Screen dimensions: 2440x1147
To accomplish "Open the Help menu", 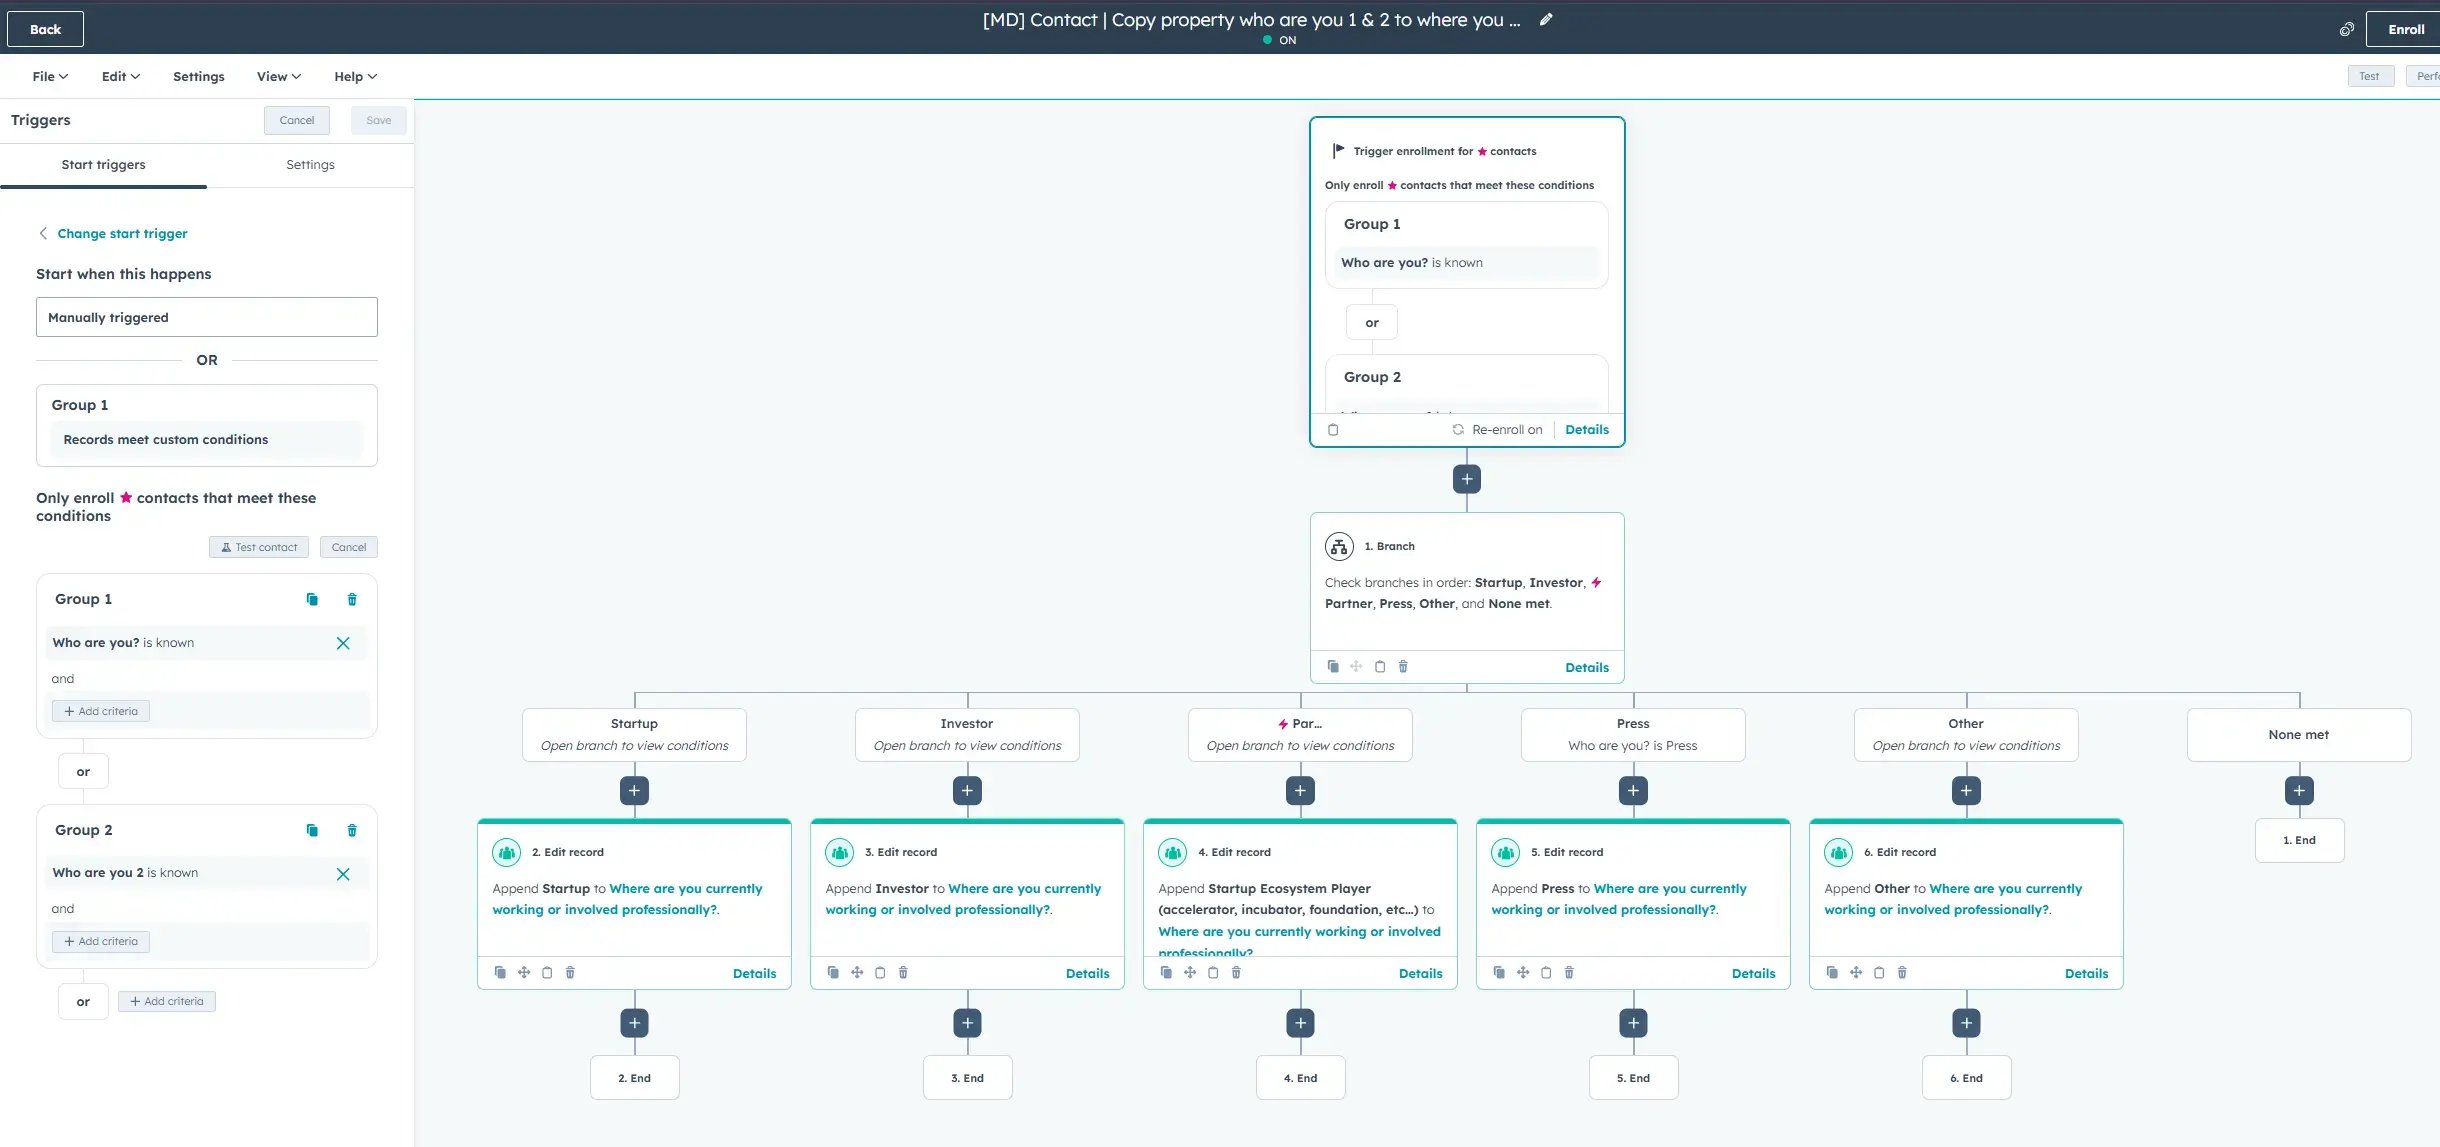I will (354, 76).
